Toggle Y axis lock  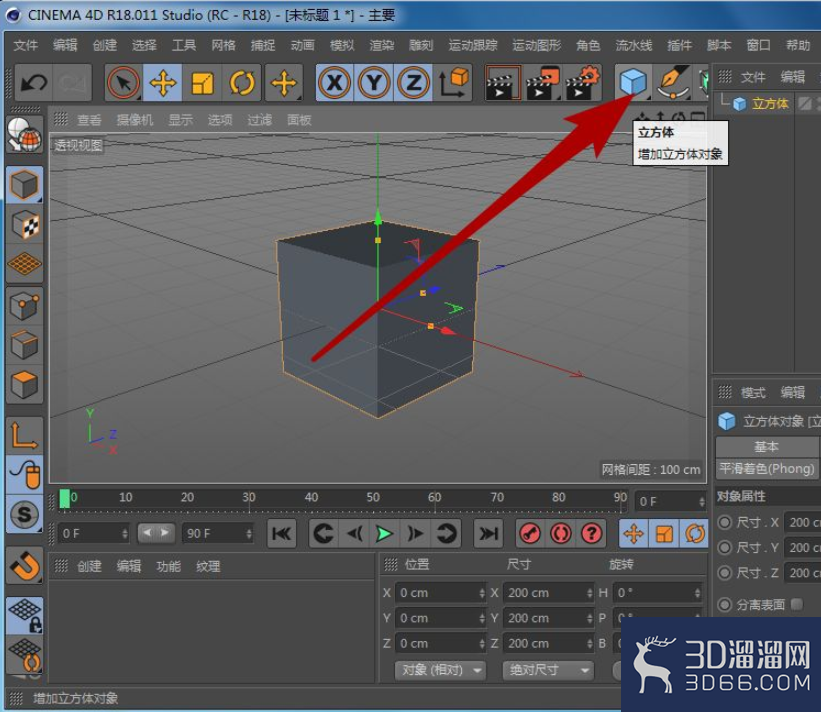point(374,83)
